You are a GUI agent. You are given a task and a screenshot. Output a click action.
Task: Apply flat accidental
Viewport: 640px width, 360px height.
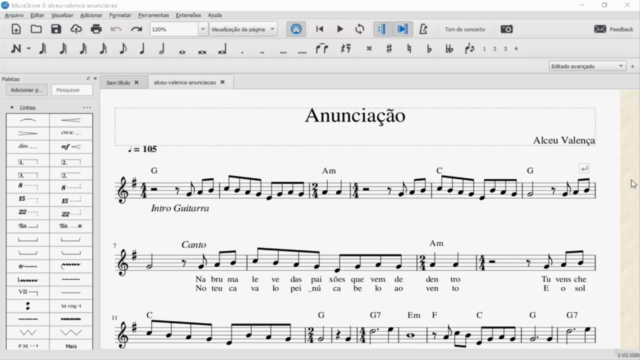[429, 49]
